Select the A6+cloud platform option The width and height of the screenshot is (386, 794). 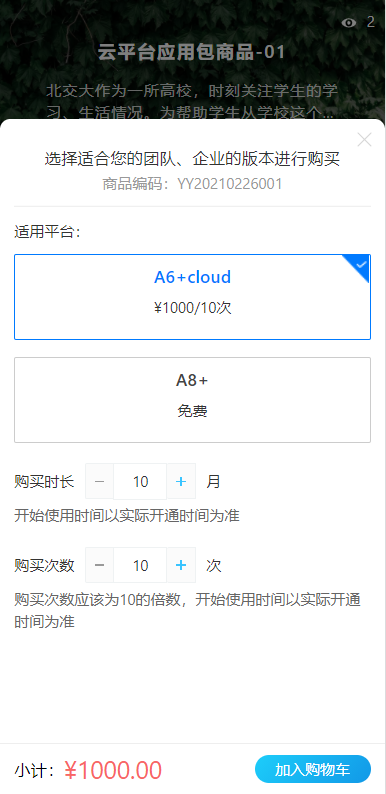[192, 297]
